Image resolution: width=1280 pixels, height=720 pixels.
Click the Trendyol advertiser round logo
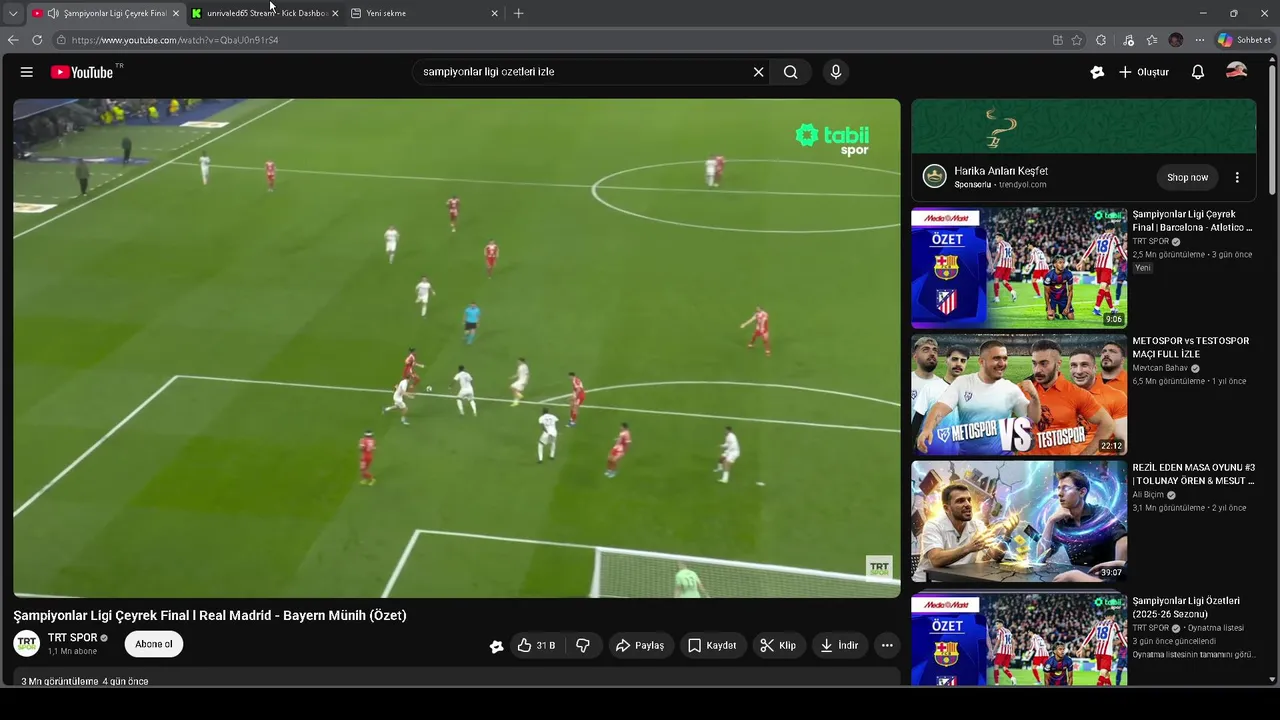[935, 177]
